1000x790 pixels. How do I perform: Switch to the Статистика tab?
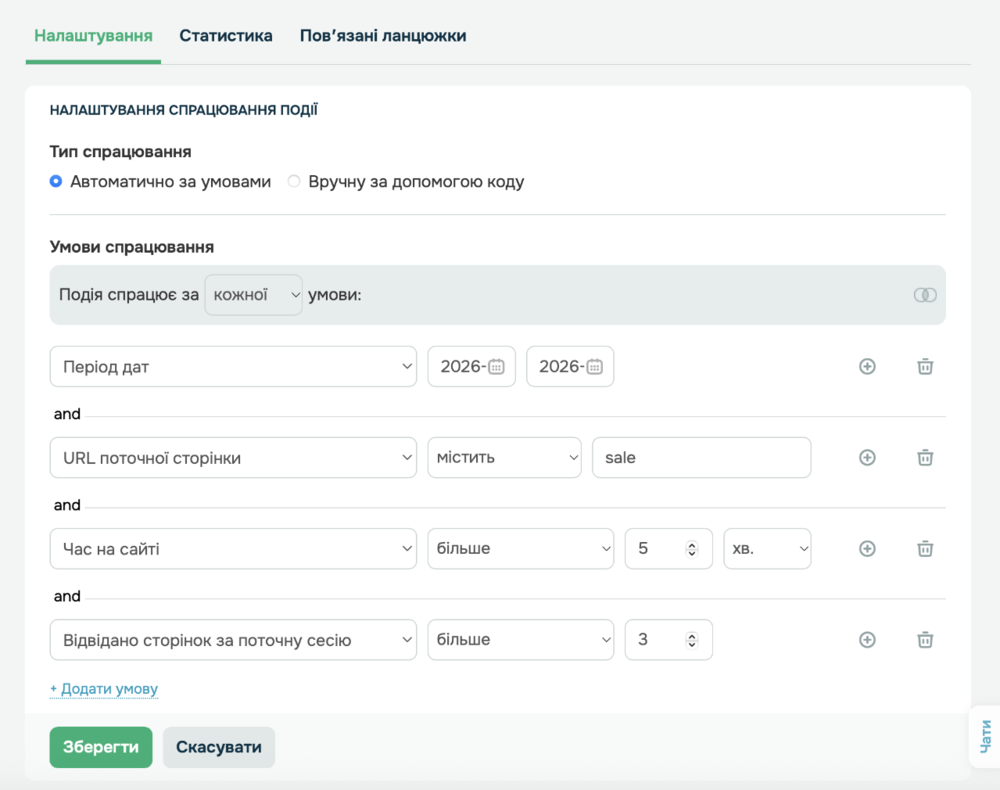coord(226,36)
